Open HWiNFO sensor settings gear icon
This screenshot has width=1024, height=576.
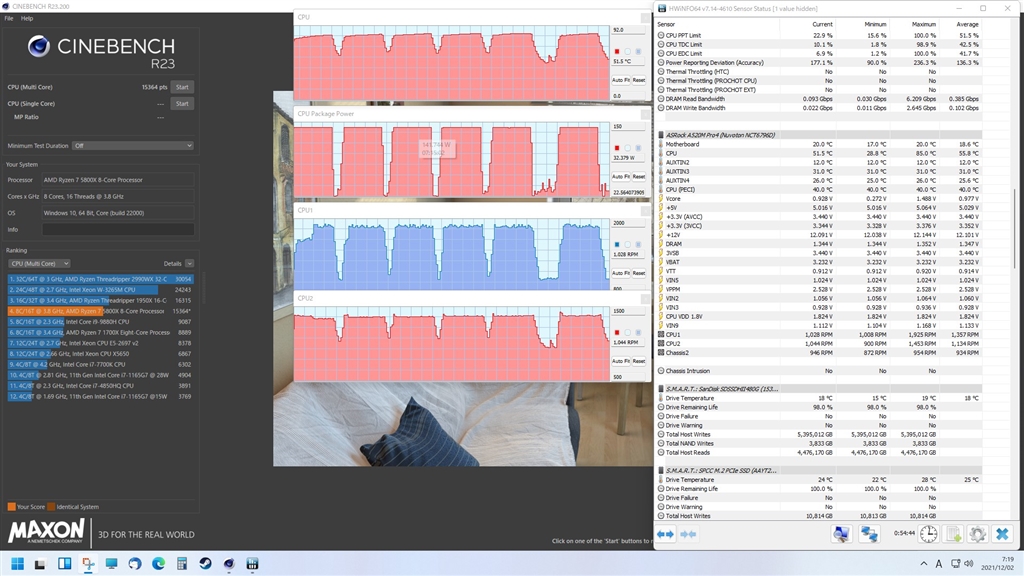(977, 534)
